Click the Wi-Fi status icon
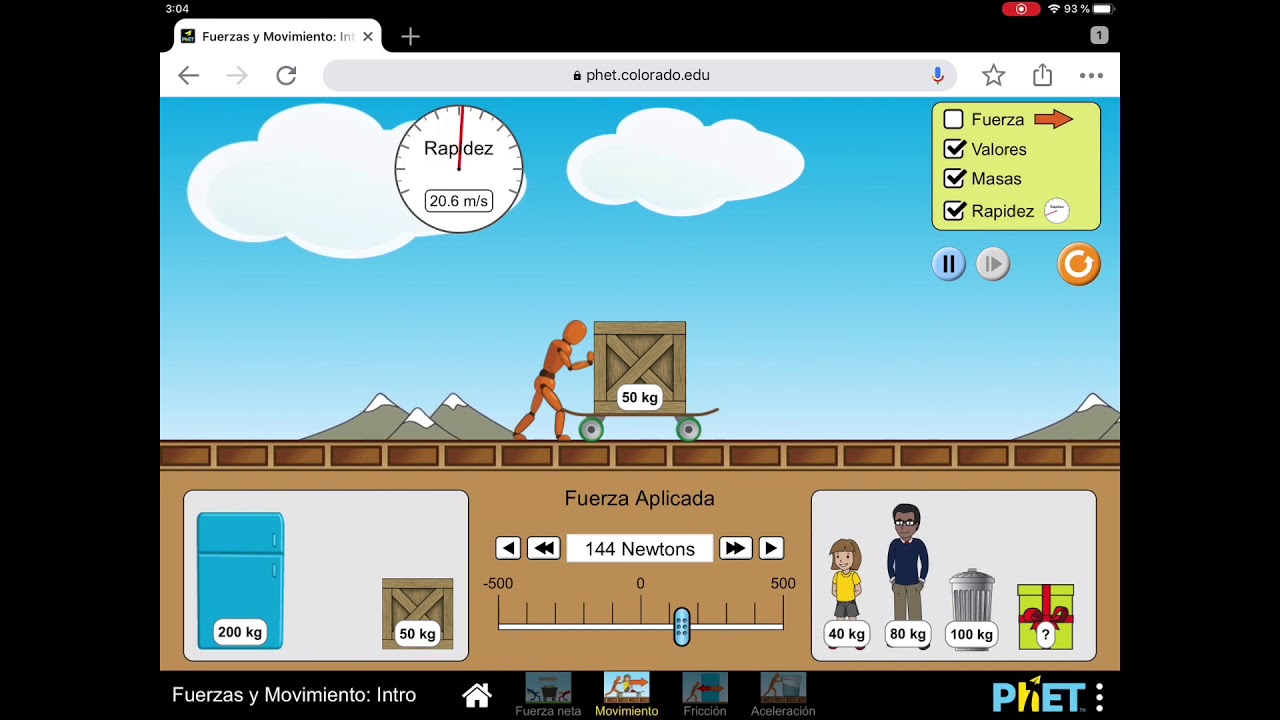 pos(1054,9)
